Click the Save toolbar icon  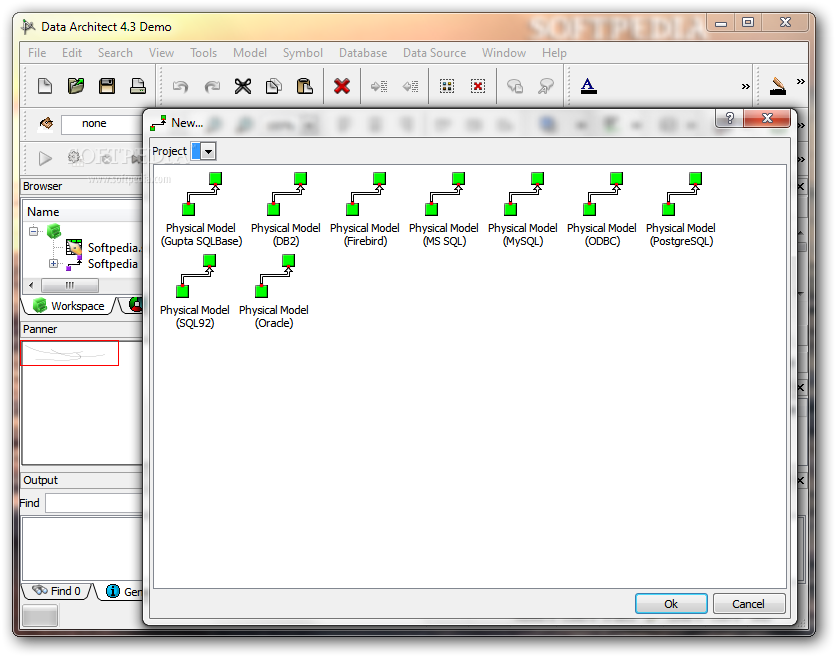[x=107, y=86]
